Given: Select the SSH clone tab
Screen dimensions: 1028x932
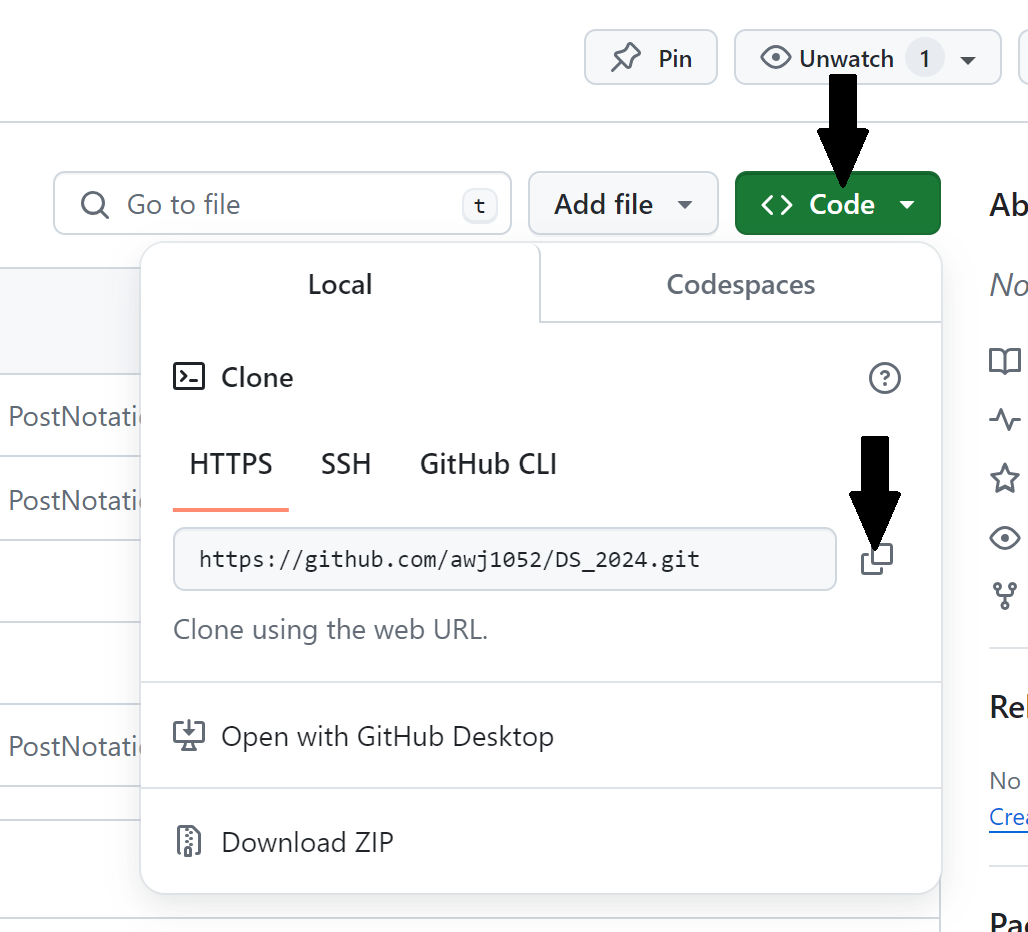Looking at the screenshot, I should [x=346, y=464].
